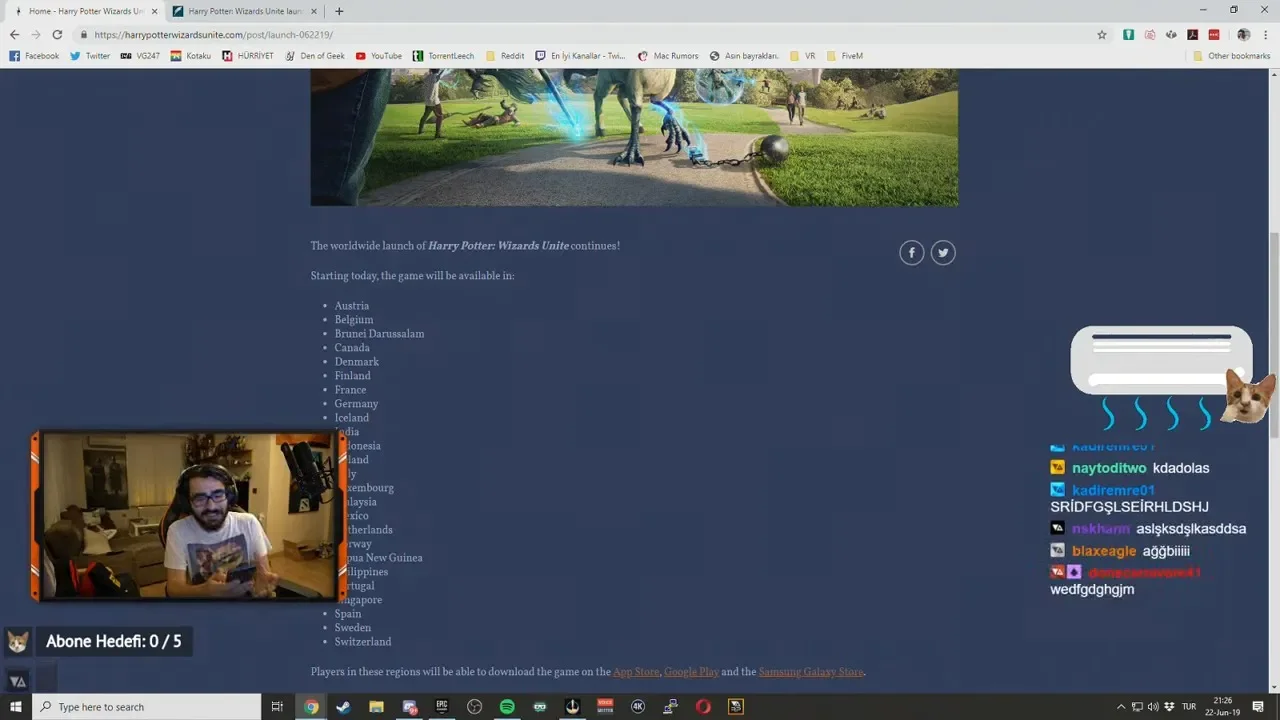The height and width of the screenshot is (720, 1280).
Task: Open Task View from the taskbar
Action: [x=277, y=706]
